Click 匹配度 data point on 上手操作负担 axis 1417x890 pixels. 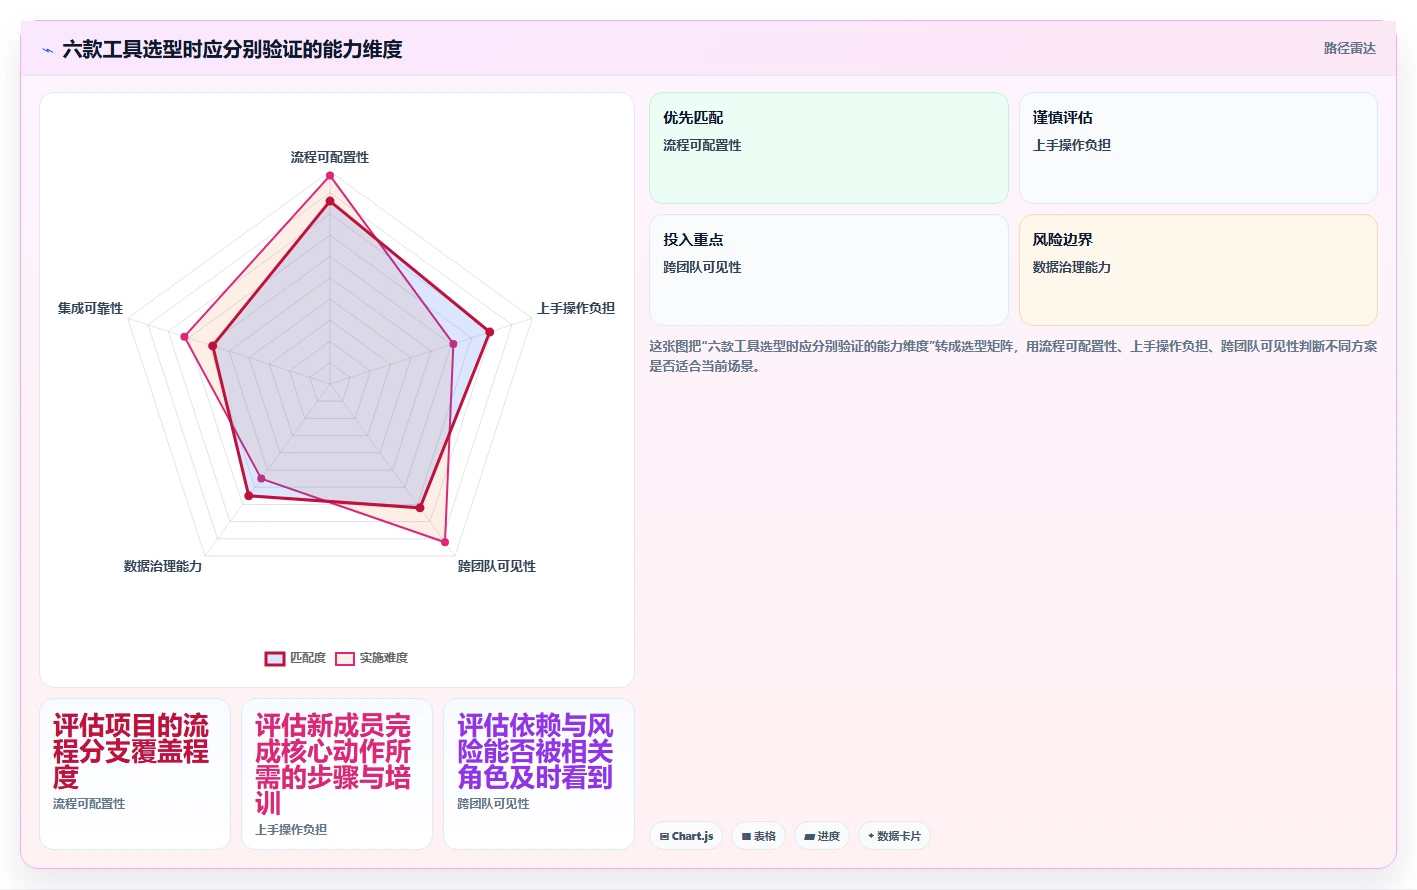489,332
